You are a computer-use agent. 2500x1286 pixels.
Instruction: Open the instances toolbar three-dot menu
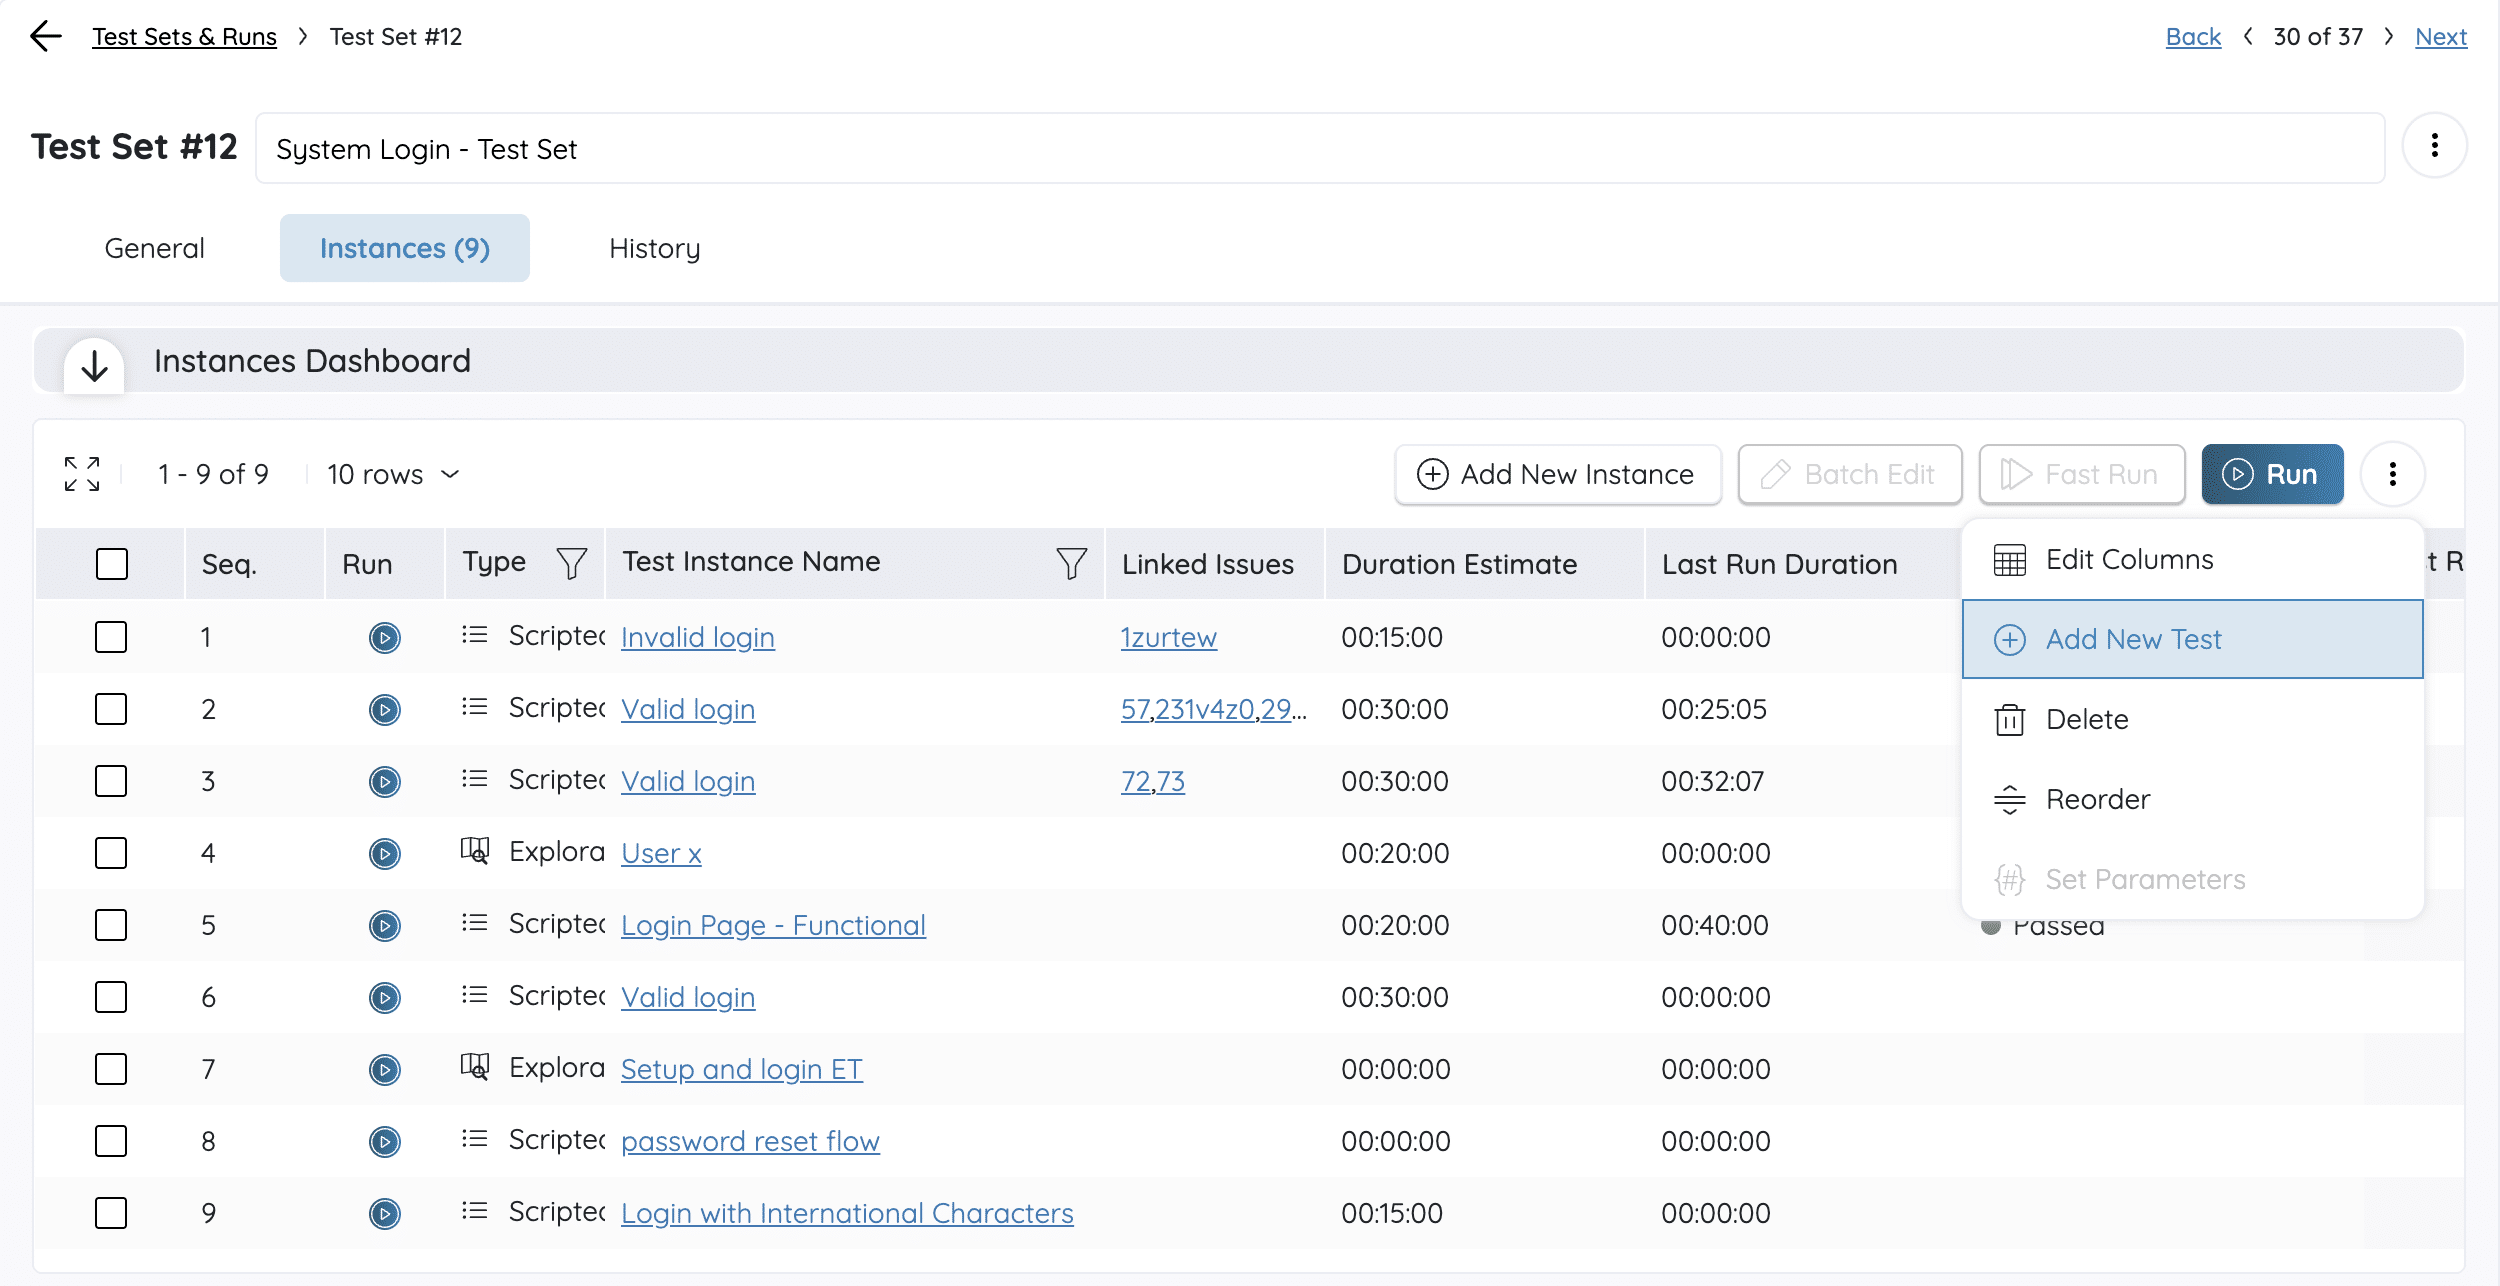click(x=2392, y=474)
